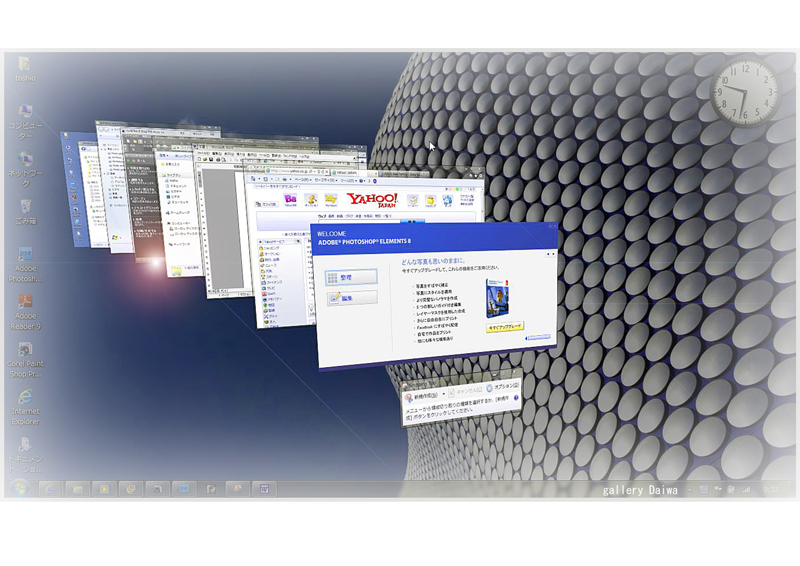Click the 整理 button in Photoshop Elements welcome
The height and width of the screenshot is (566, 800).
pos(351,277)
